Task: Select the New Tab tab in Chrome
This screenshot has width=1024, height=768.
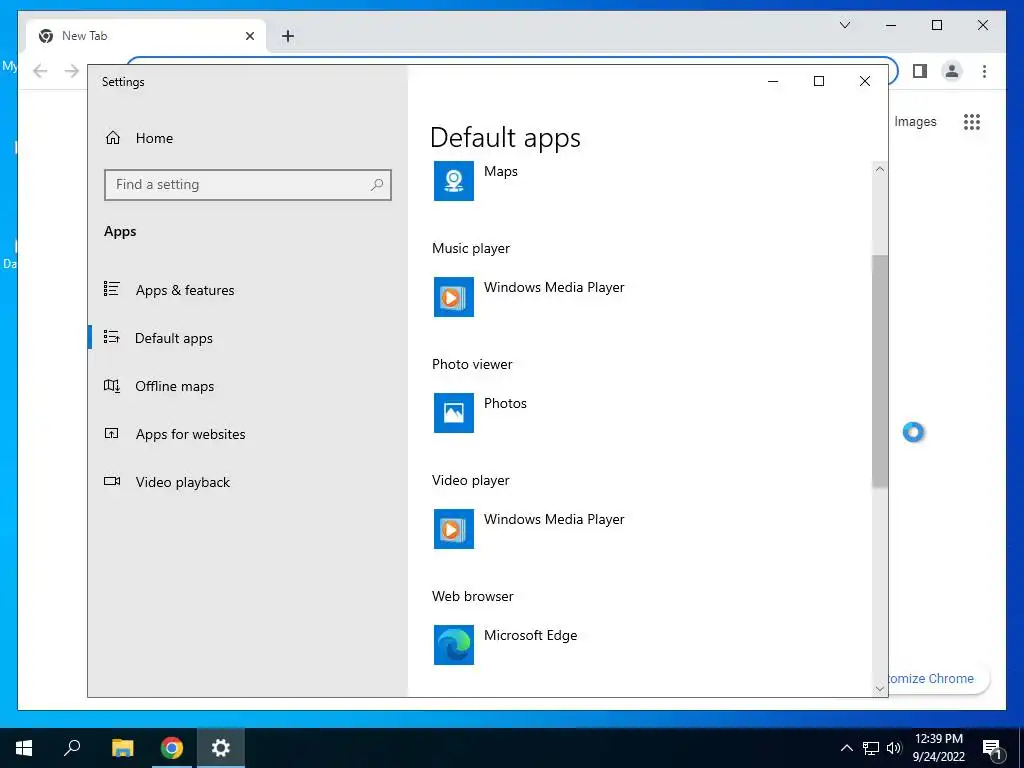Action: pos(146,36)
